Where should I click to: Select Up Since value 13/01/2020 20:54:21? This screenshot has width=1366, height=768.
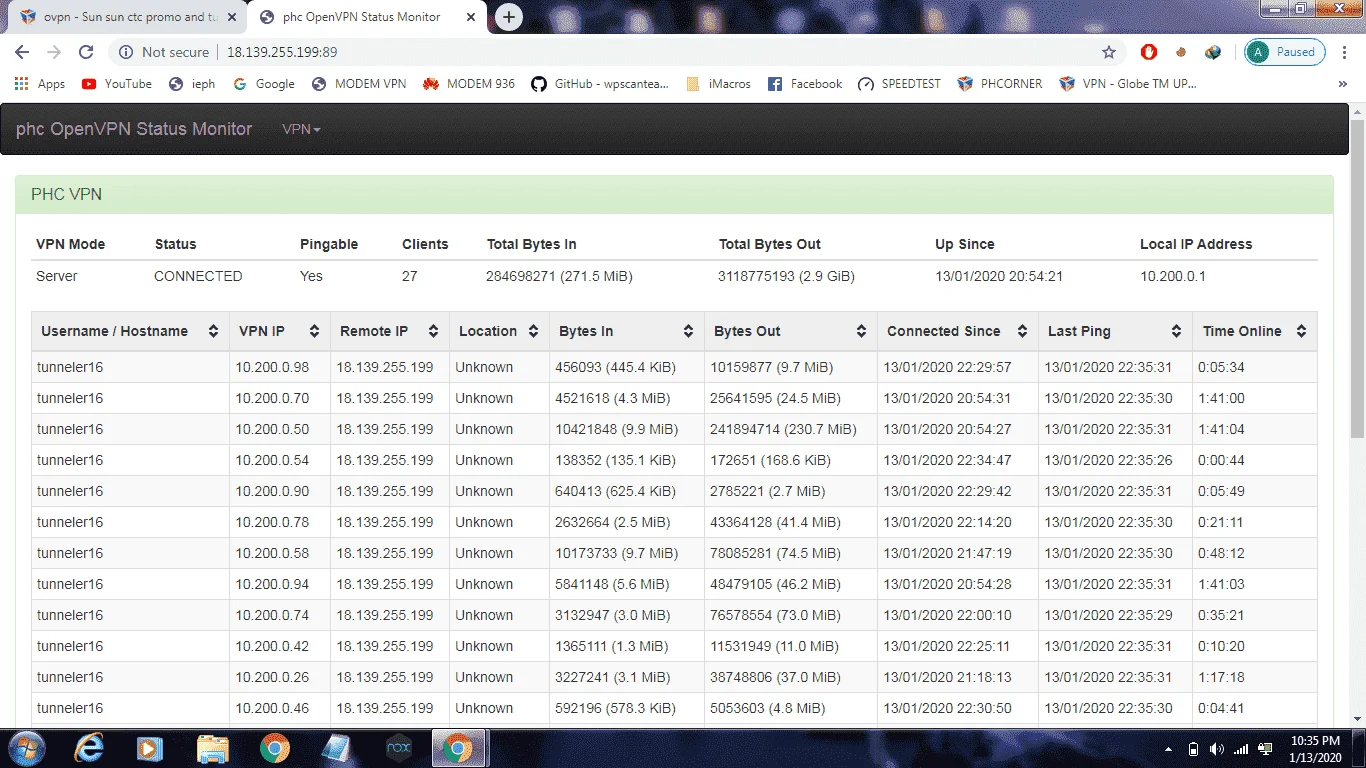tap(999, 276)
